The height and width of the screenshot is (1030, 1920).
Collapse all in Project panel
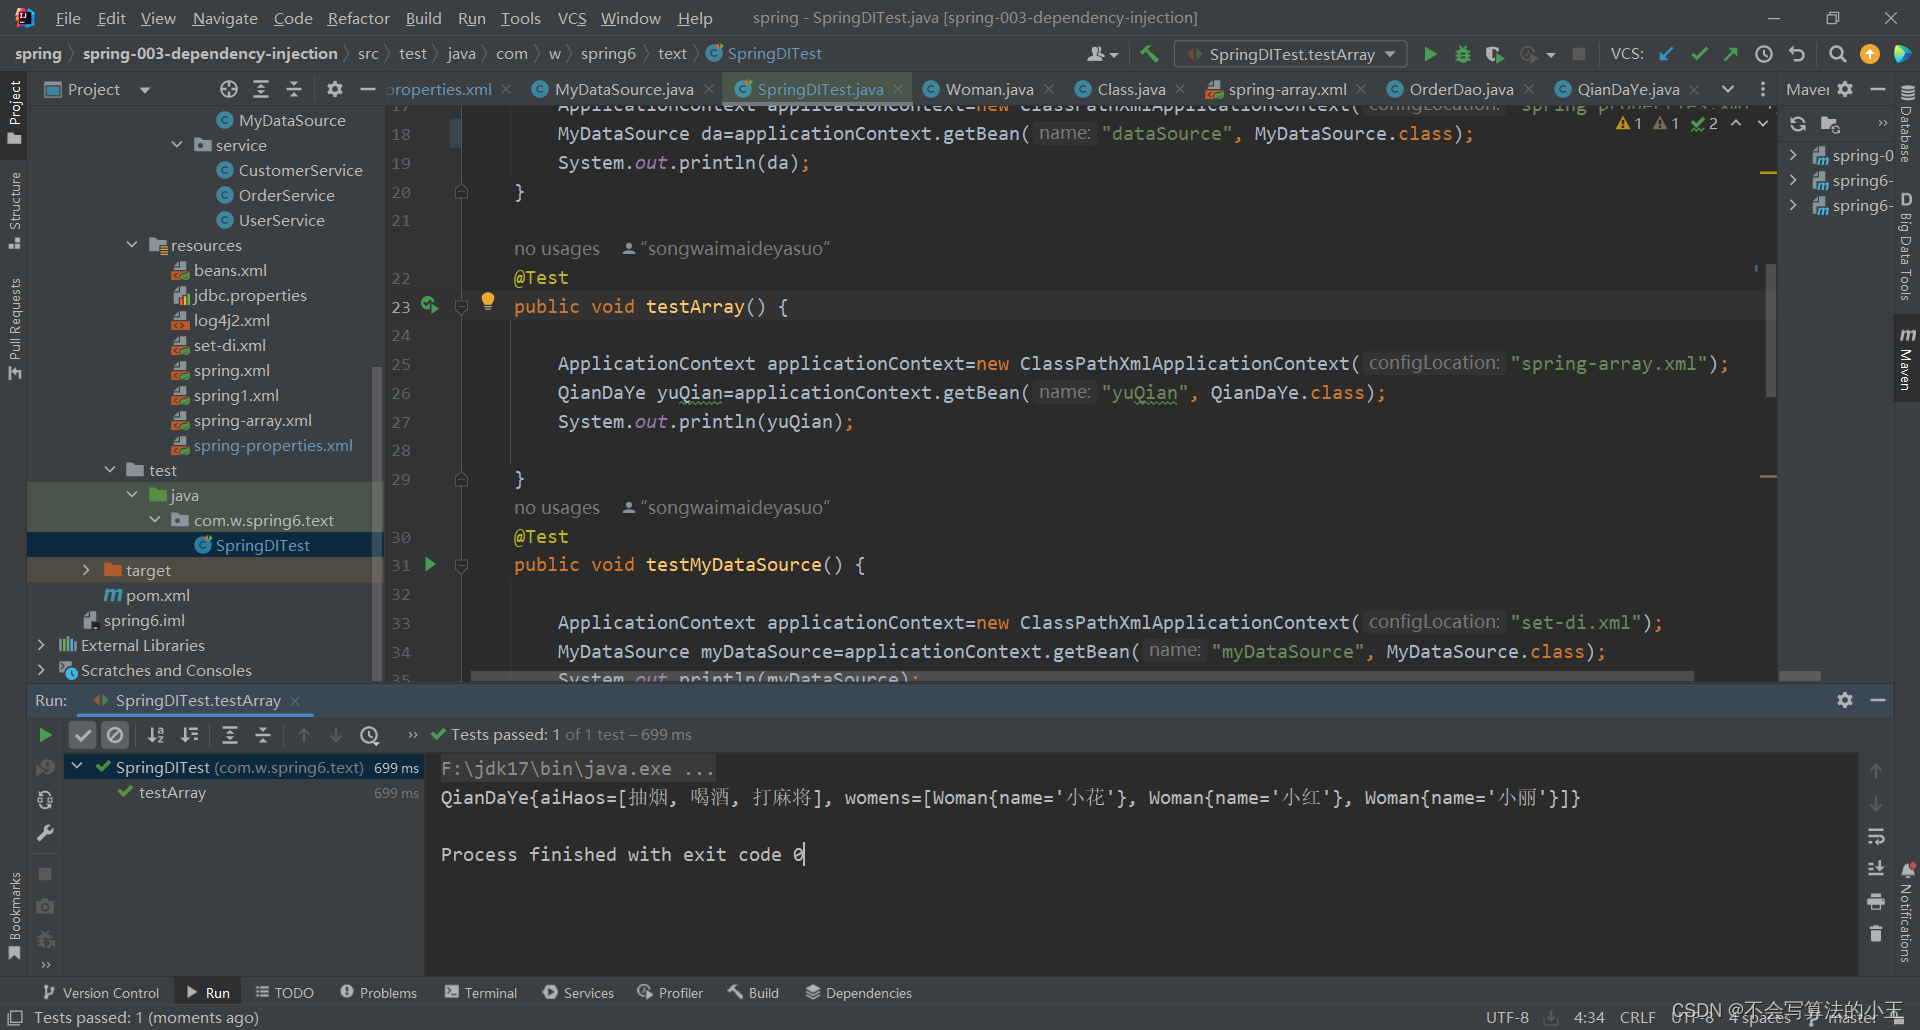(x=294, y=89)
